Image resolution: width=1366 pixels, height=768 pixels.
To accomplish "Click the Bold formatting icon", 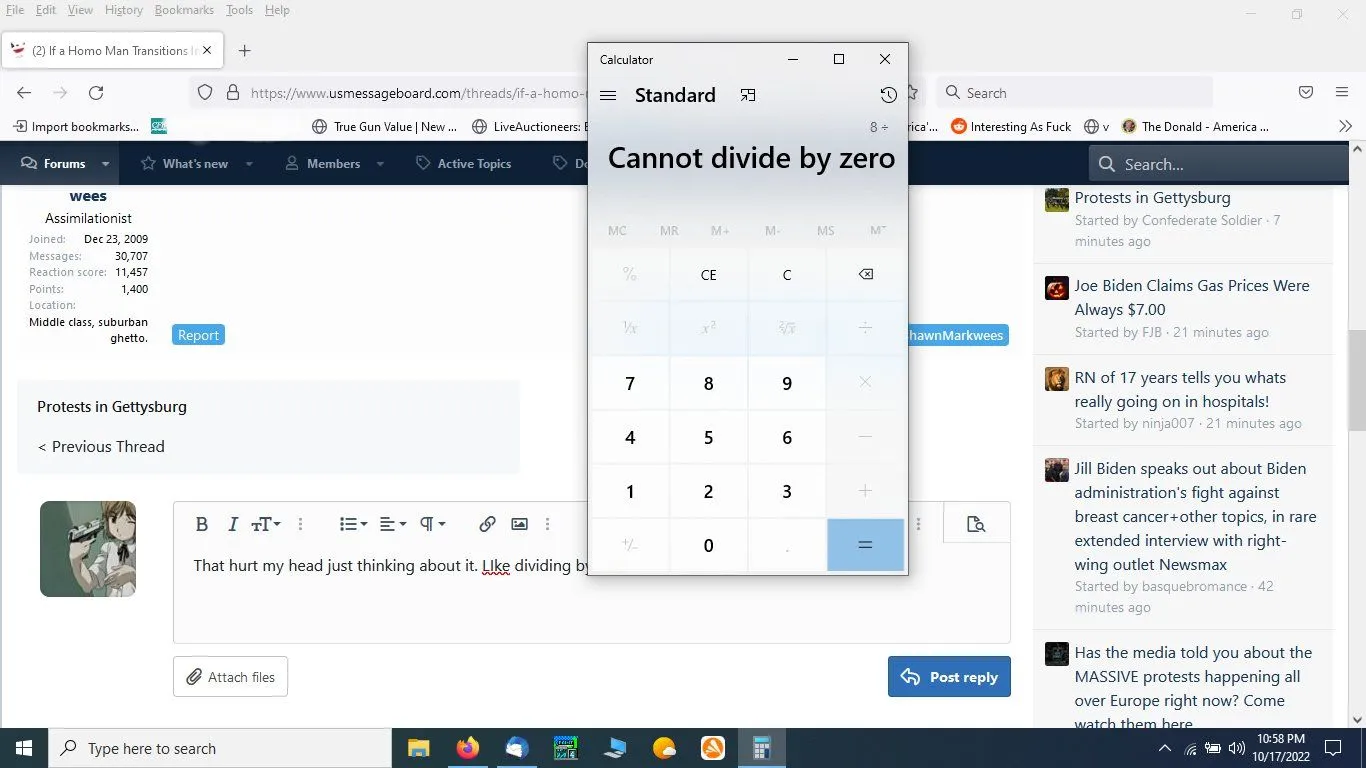I will pos(202,524).
